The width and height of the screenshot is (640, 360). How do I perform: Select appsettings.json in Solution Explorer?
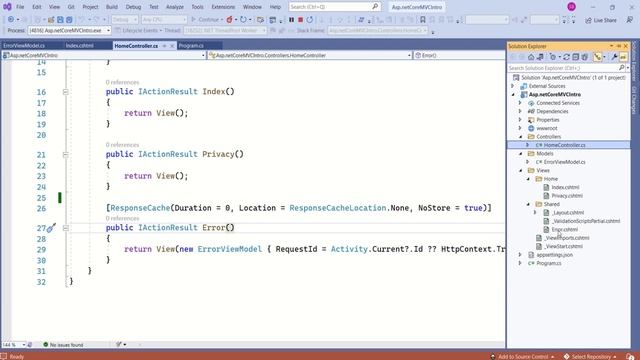tap(555, 255)
